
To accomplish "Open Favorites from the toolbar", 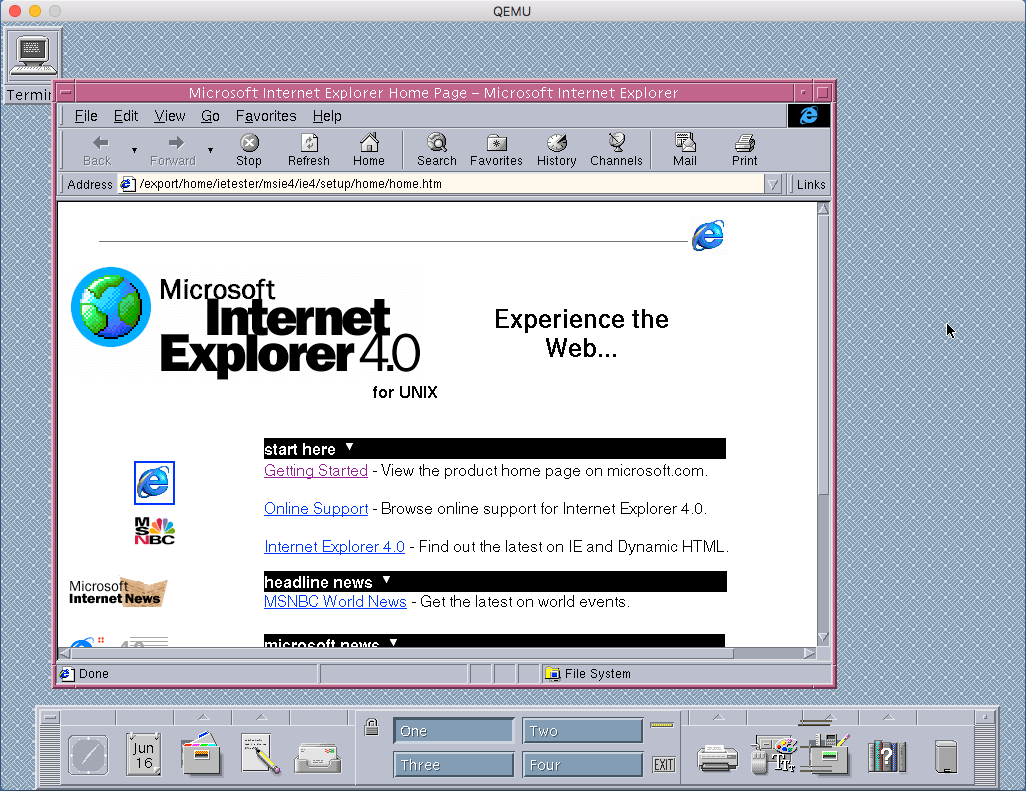I will click(x=496, y=150).
